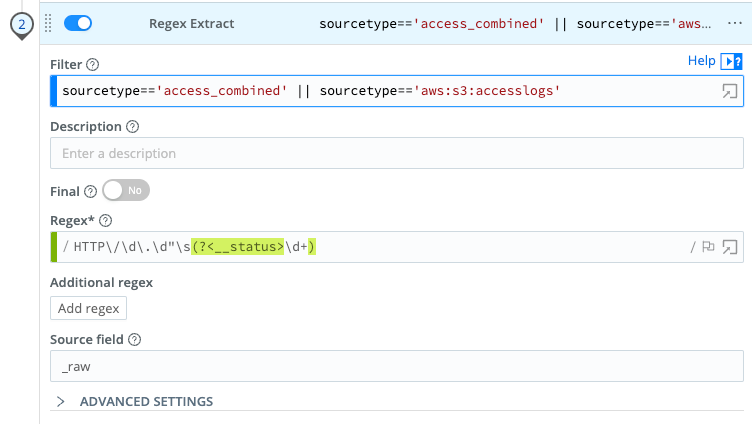752x424 pixels.
Task: Click the Source field input with _raw
Action: (x=397, y=366)
